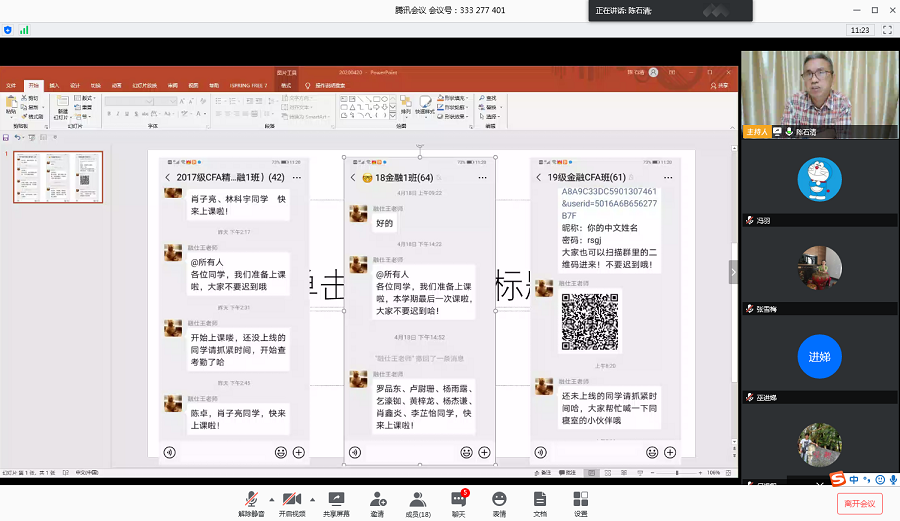Click the 进娣 participant avatar

[818, 357]
